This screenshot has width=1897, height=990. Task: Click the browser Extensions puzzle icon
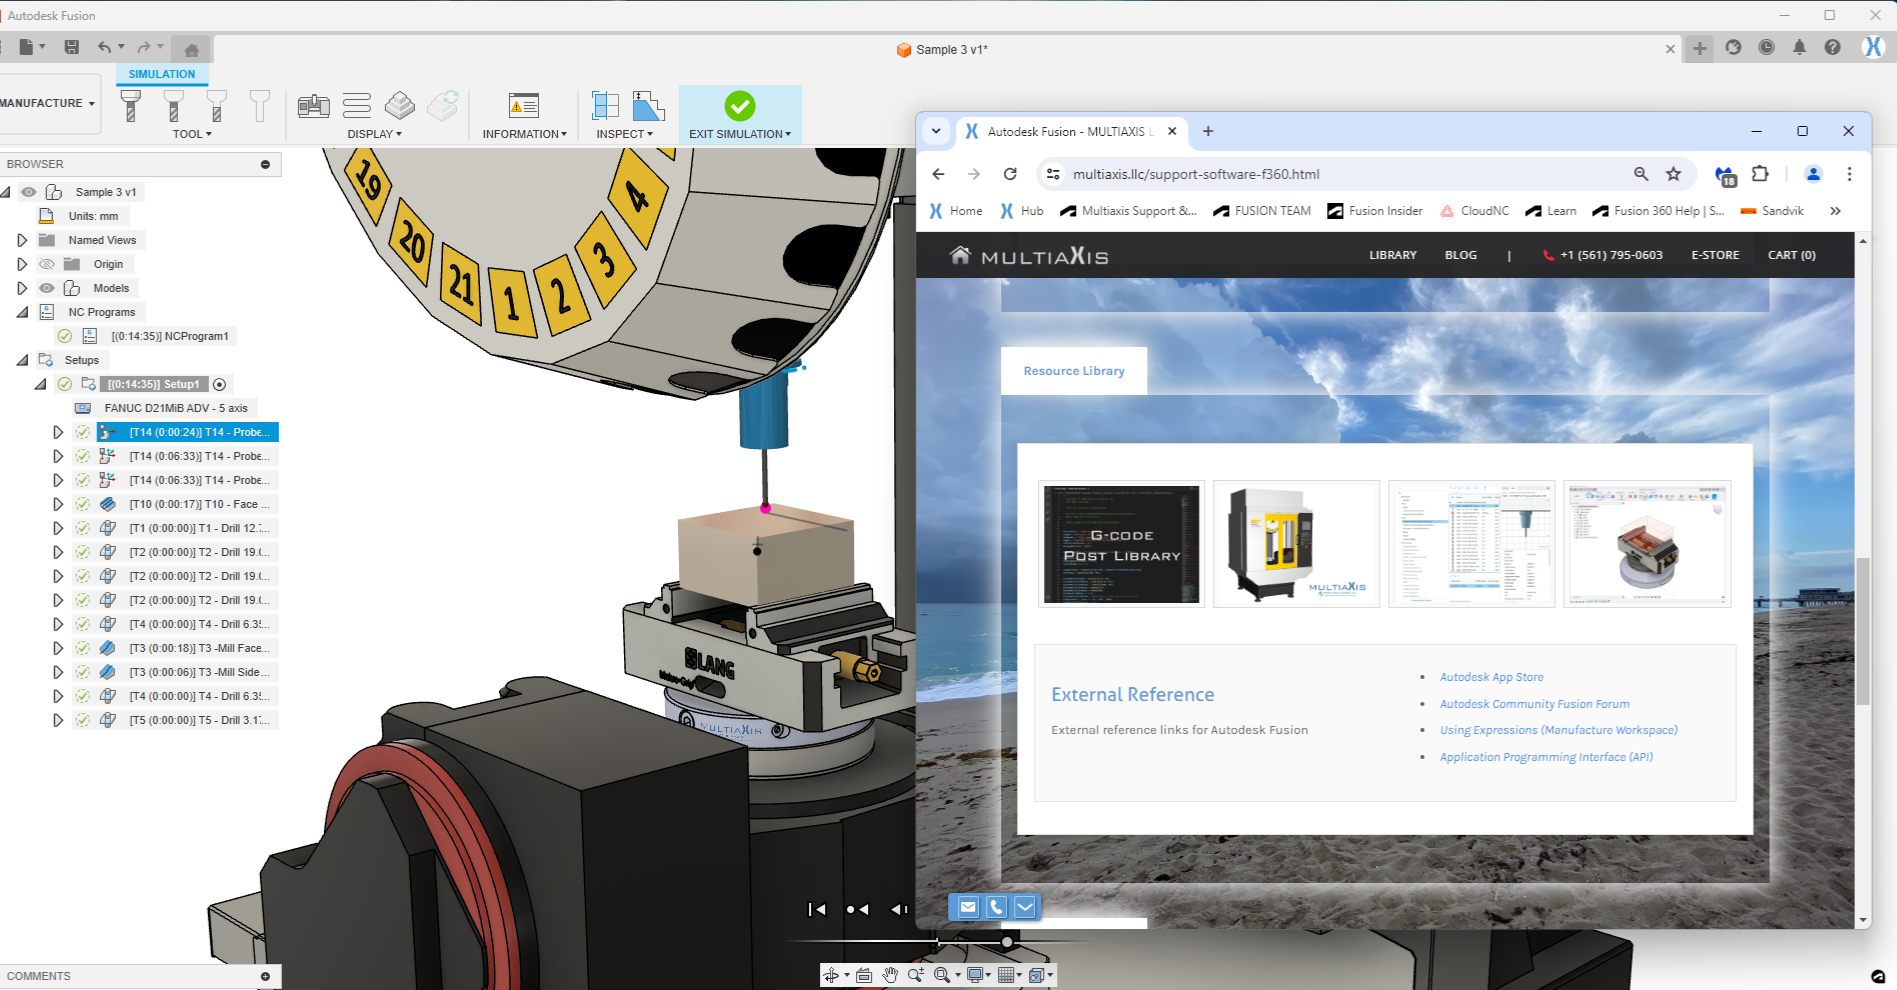1760,174
